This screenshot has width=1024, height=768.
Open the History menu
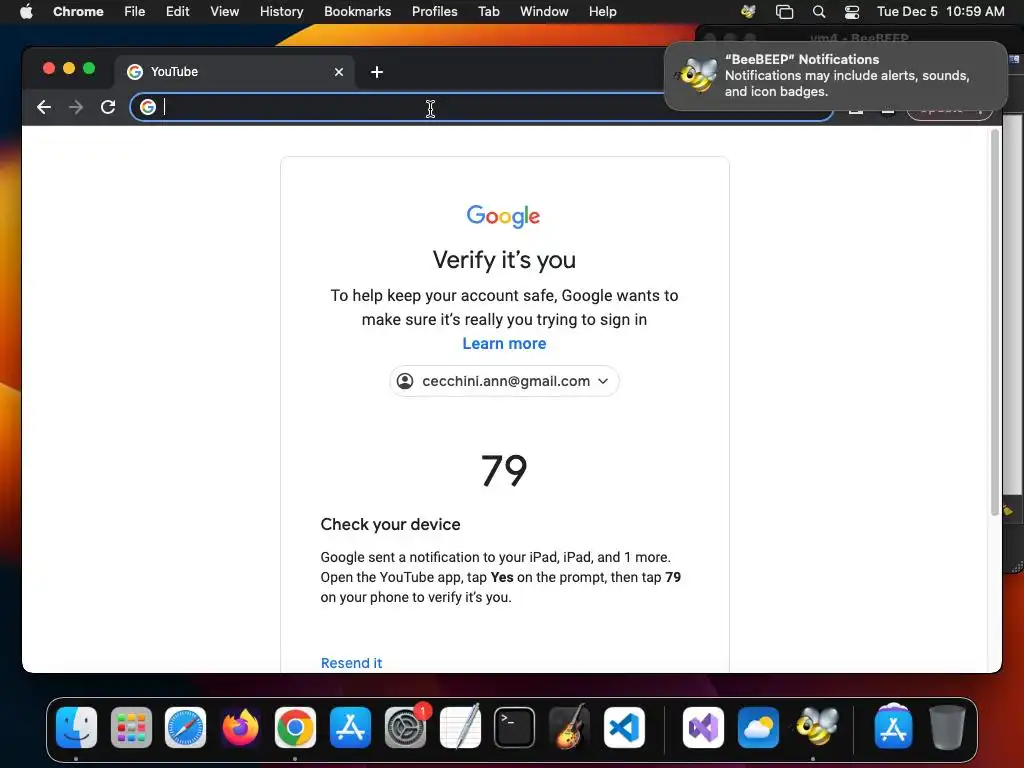(x=281, y=11)
